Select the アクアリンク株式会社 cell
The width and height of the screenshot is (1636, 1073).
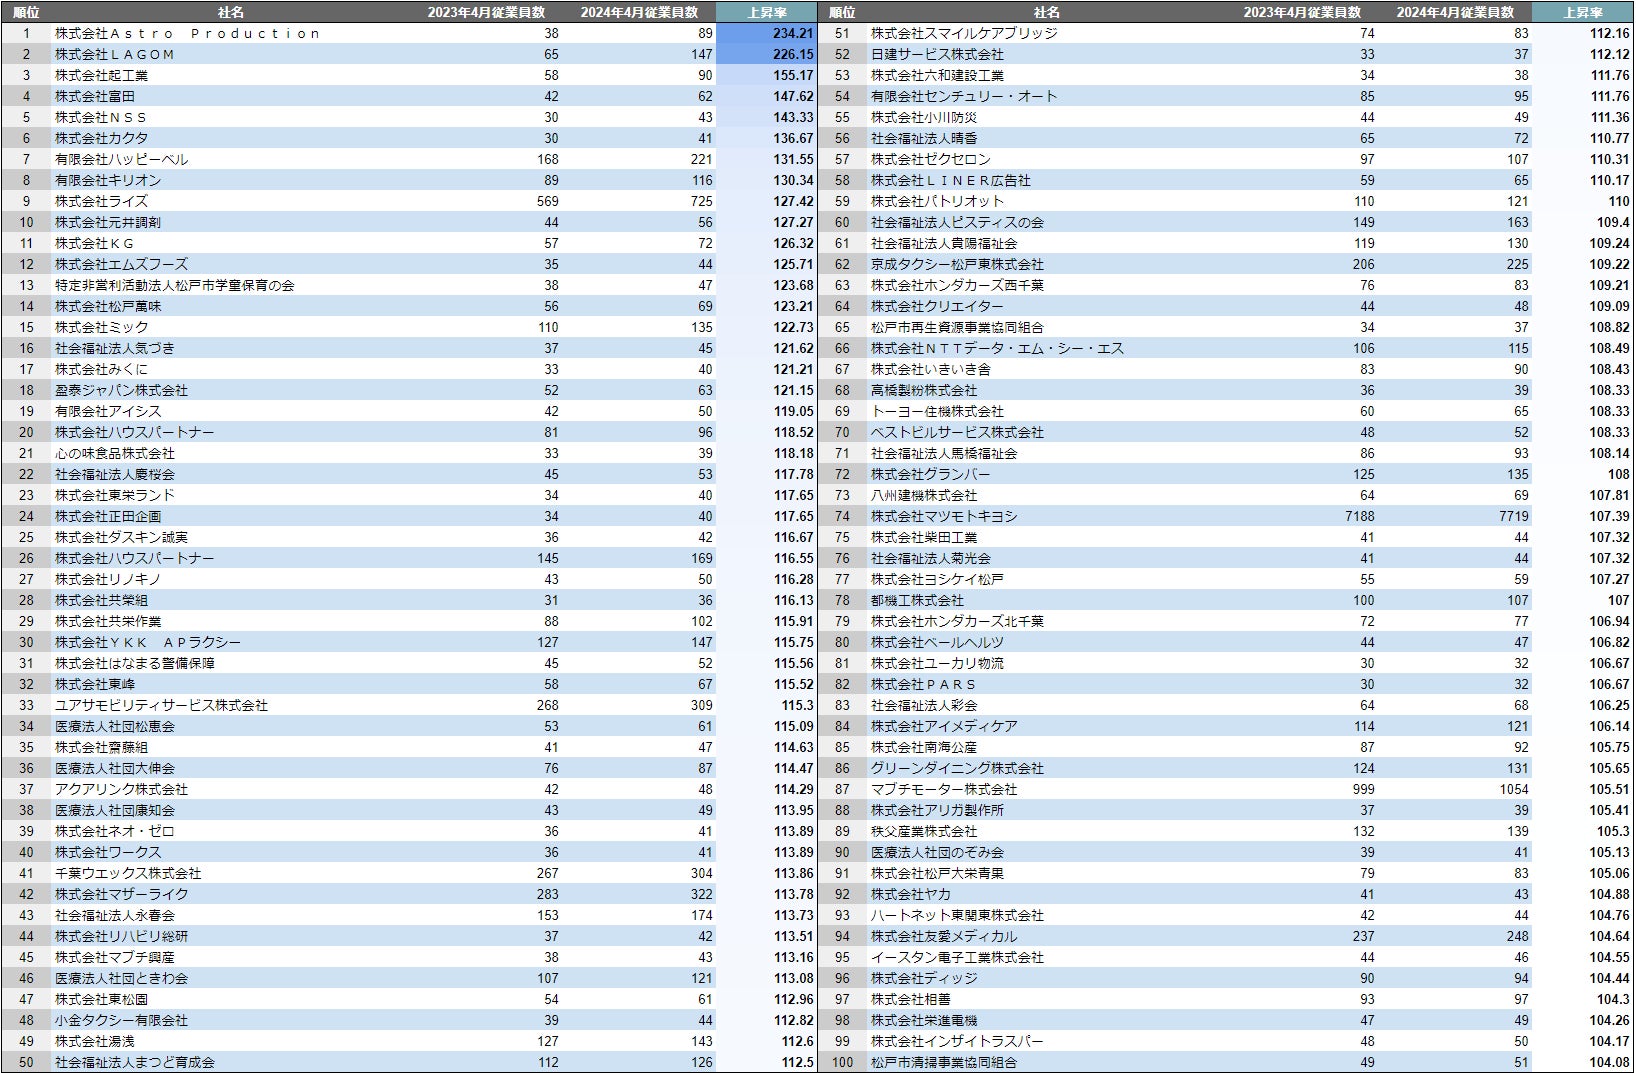coord(121,789)
